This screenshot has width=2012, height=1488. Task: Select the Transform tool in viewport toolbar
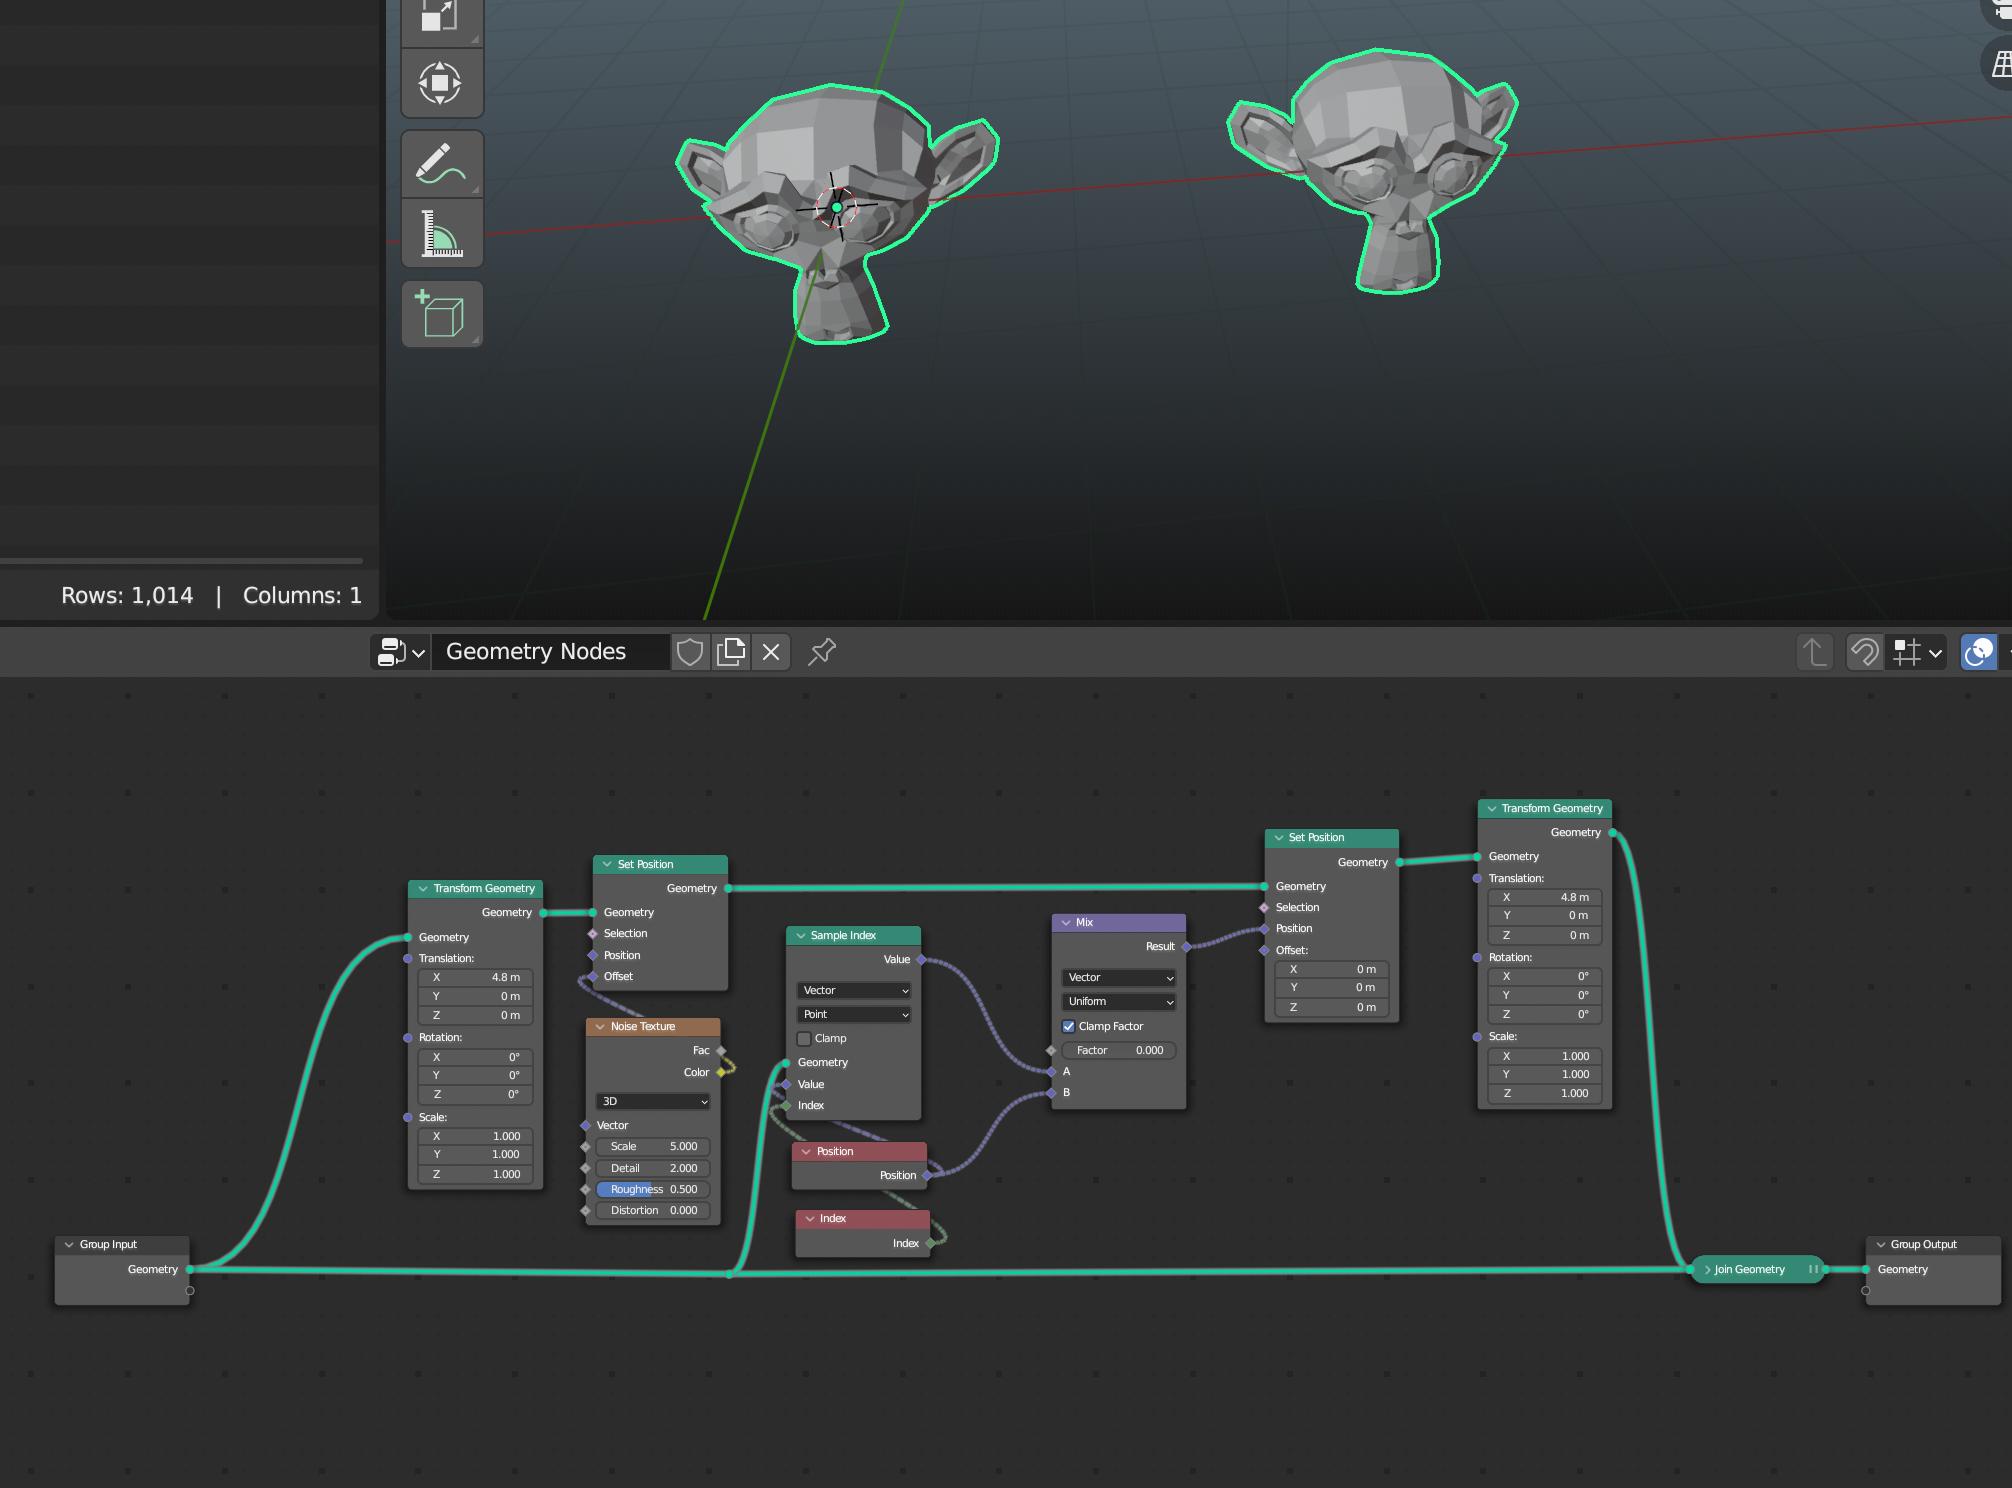coord(441,83)
